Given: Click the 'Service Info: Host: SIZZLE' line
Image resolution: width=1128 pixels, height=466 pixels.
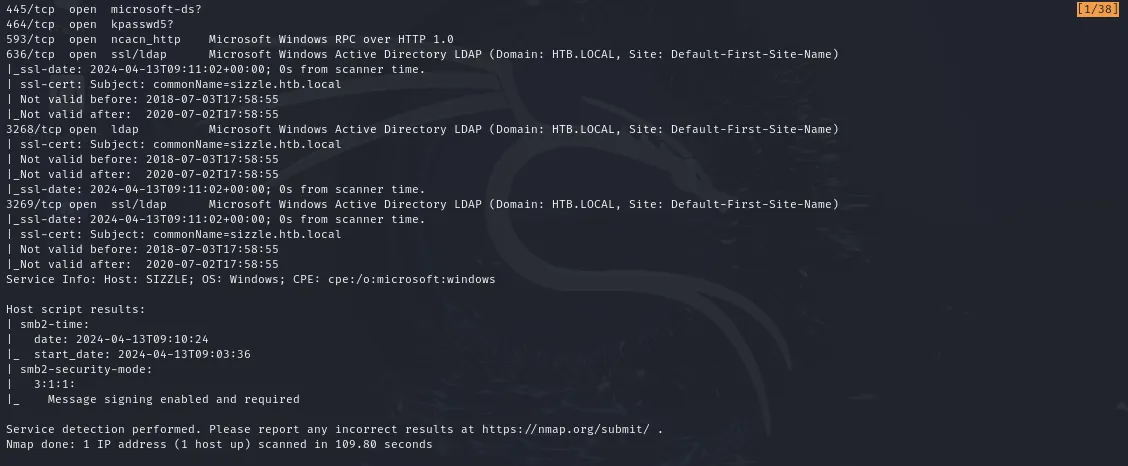Looking at the screenshot, I should click(100, 279).
